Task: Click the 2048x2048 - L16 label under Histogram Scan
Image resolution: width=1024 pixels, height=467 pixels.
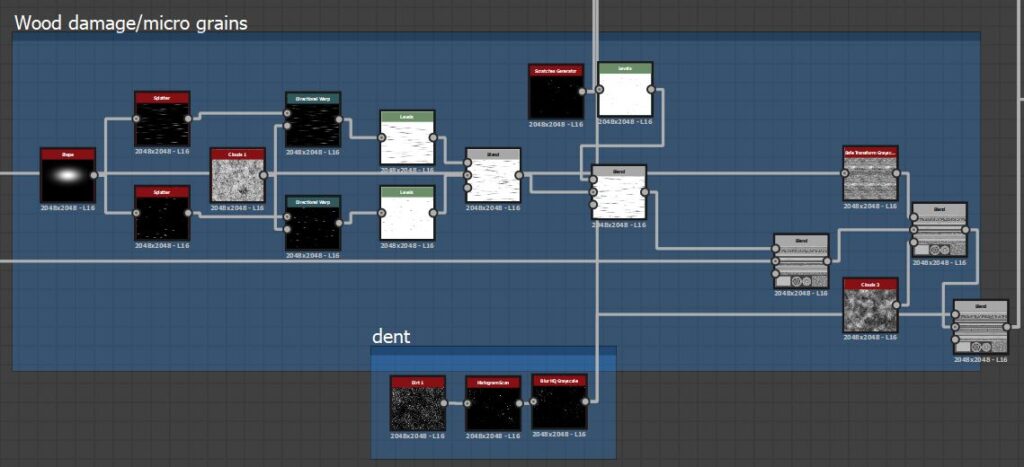Action: tap(493, 436)
